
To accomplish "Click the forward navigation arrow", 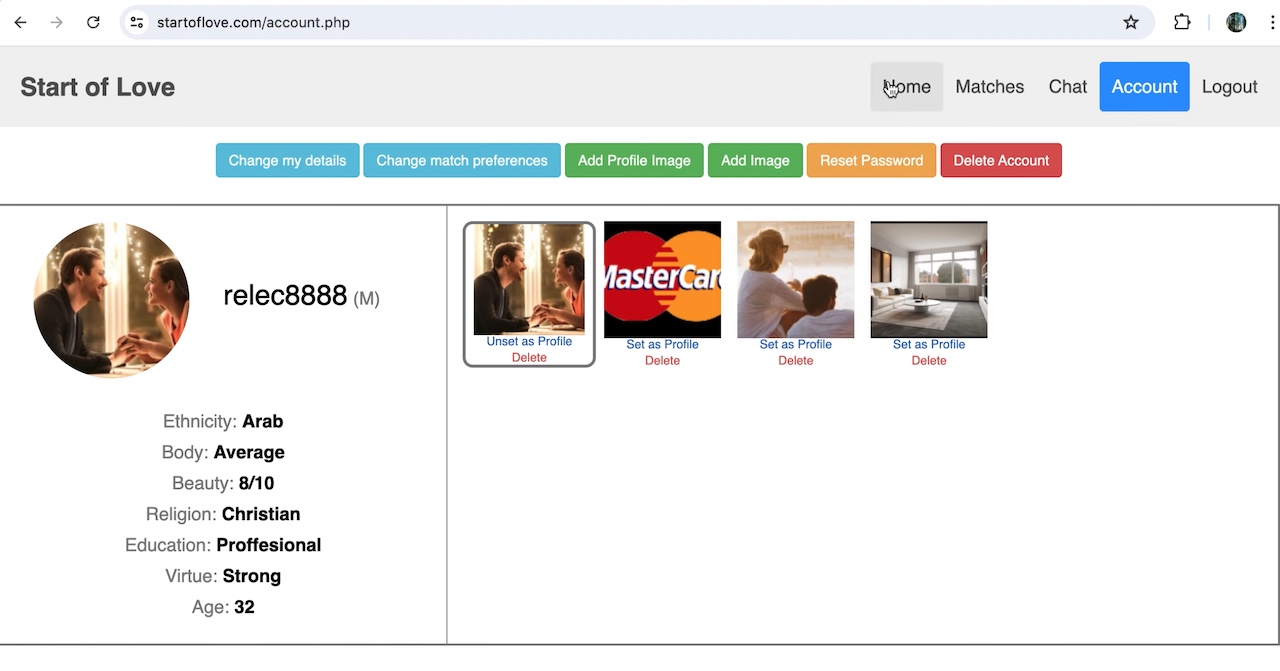I will pyautogui.click(x=56, y=22).
